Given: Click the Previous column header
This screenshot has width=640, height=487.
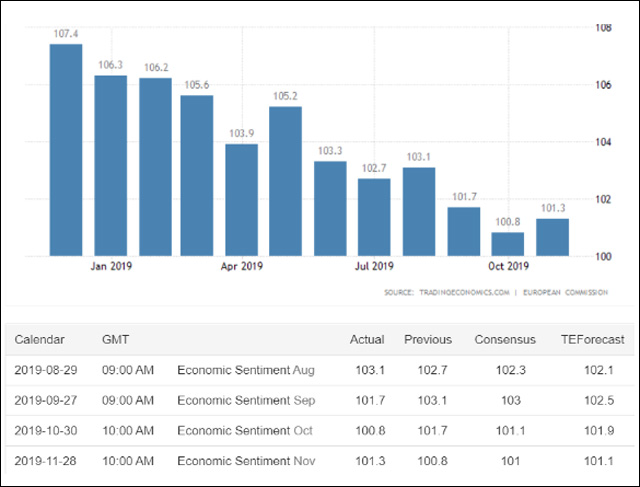Looking at the screenshot, I should point(428,340).
